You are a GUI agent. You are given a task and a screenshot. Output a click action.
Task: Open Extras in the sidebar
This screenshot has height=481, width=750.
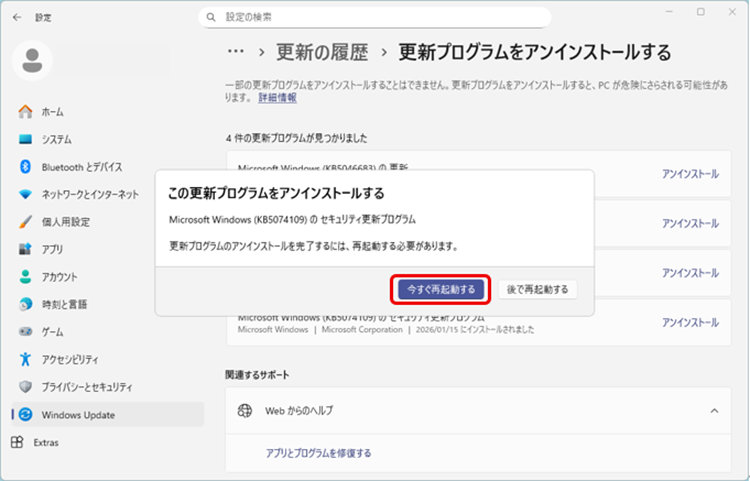[x=47, y=441]
